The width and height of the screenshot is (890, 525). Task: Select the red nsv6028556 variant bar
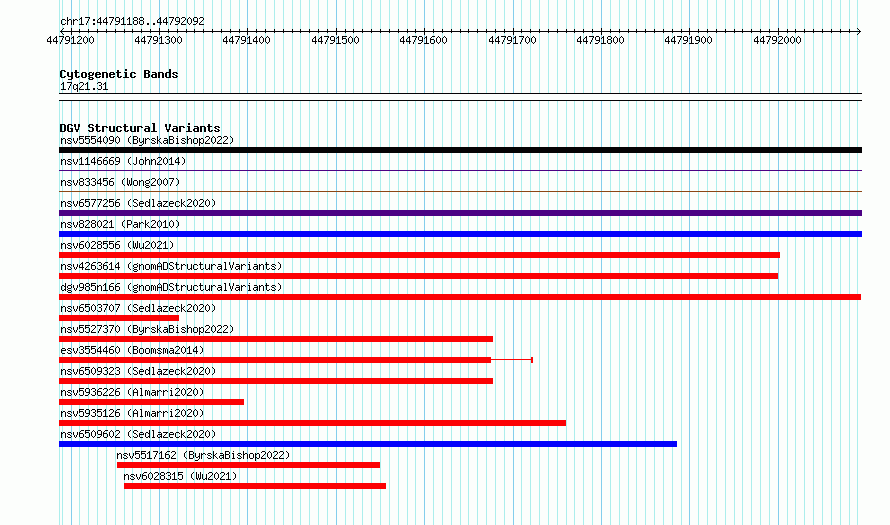point(419,255)
